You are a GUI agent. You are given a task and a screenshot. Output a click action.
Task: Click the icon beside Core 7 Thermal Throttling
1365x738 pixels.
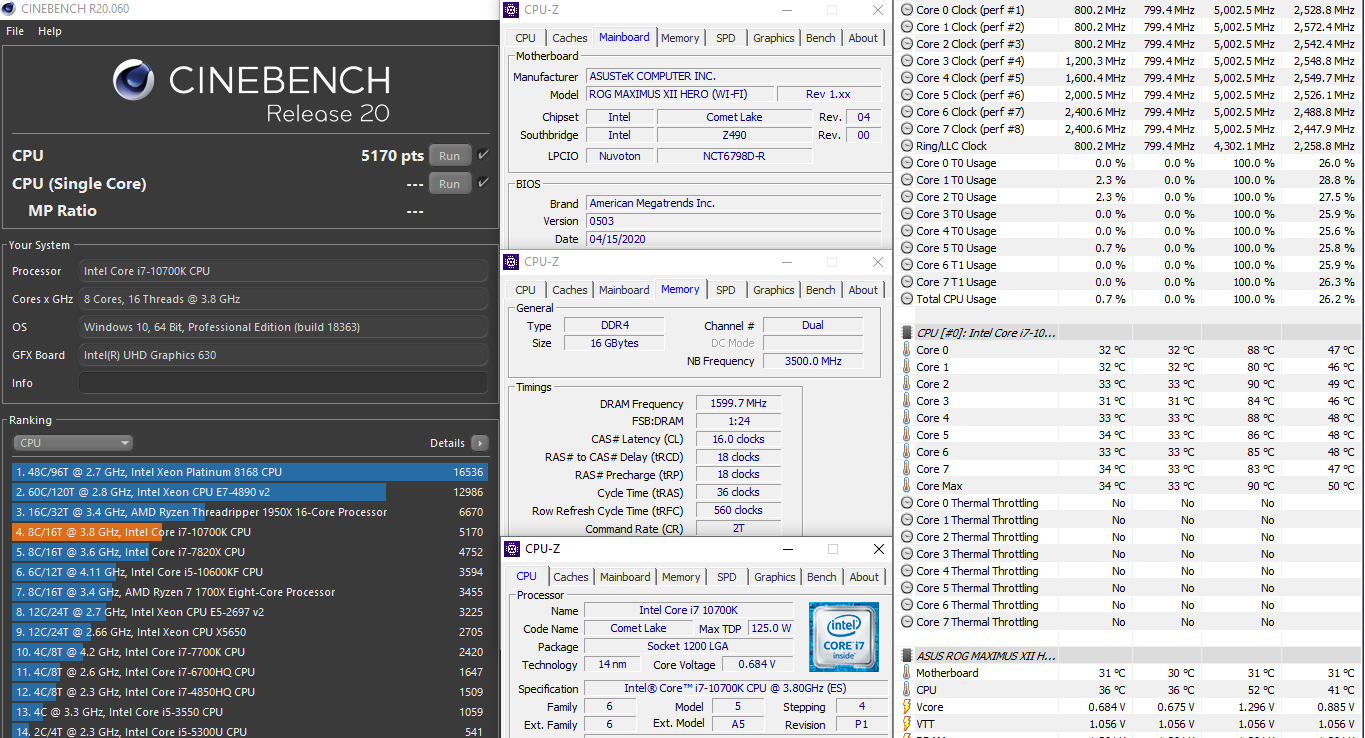tap(907, 622)
